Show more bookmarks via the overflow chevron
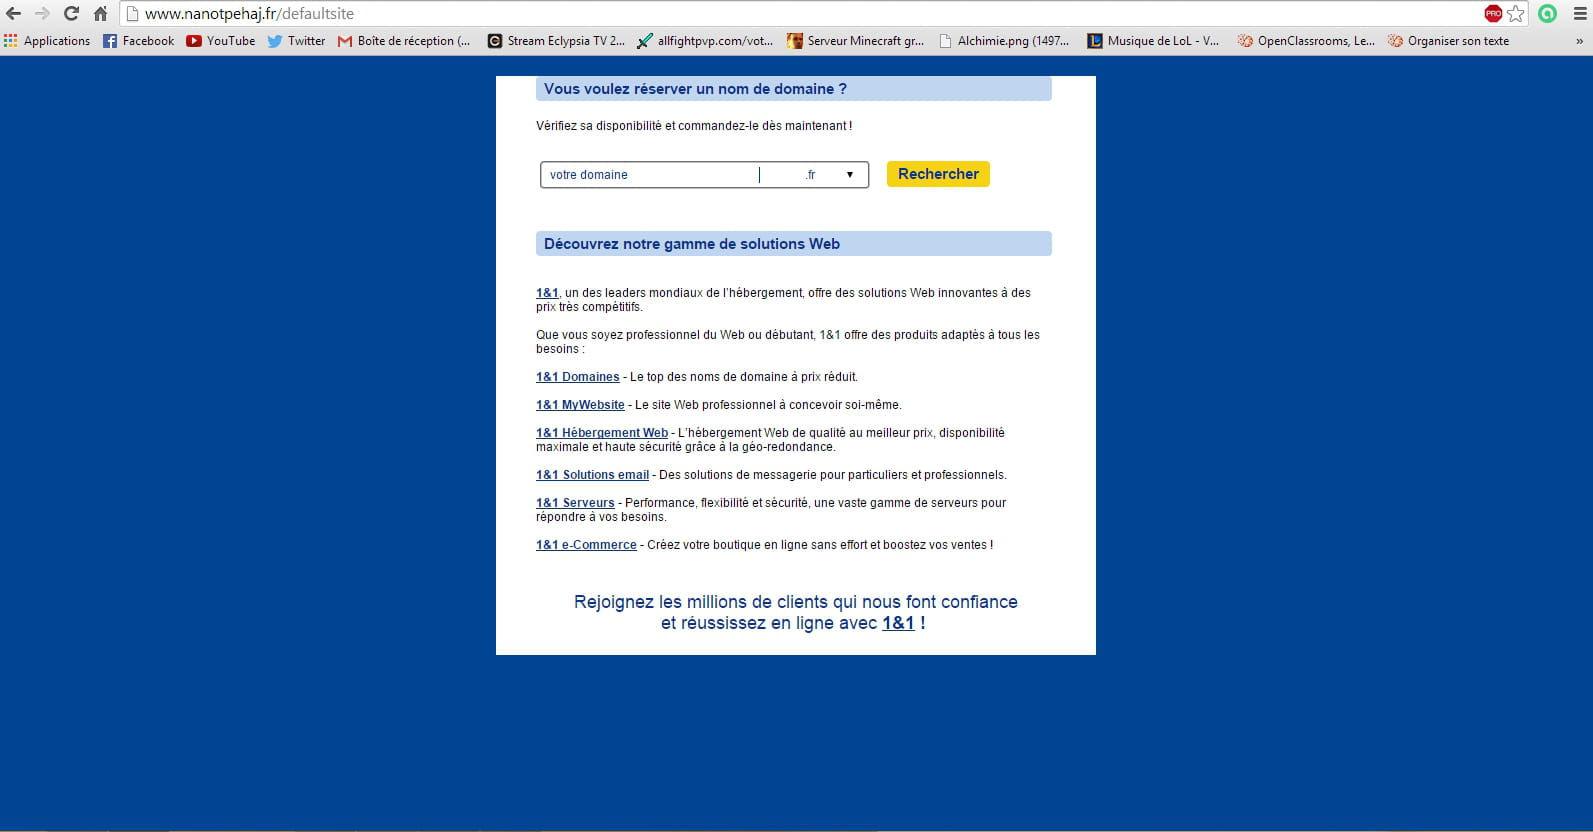This screenshot has width=1593, height=832. 1579,41
